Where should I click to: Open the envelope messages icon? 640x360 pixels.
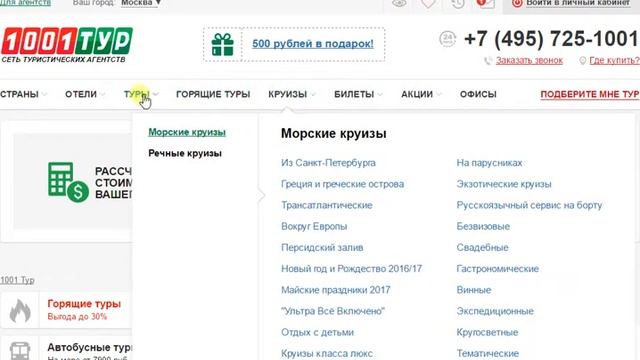click(x=486, y=3)
